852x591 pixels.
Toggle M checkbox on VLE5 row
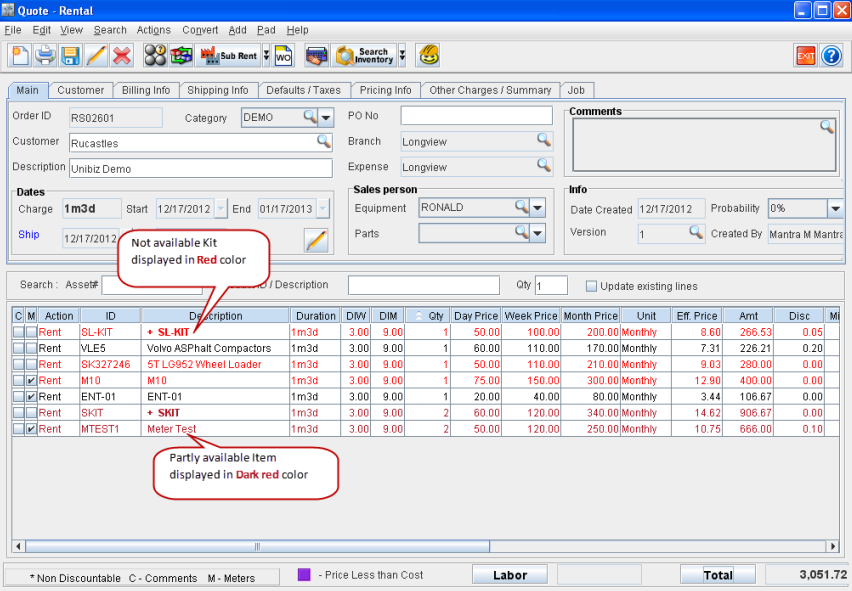click(31, 348)
